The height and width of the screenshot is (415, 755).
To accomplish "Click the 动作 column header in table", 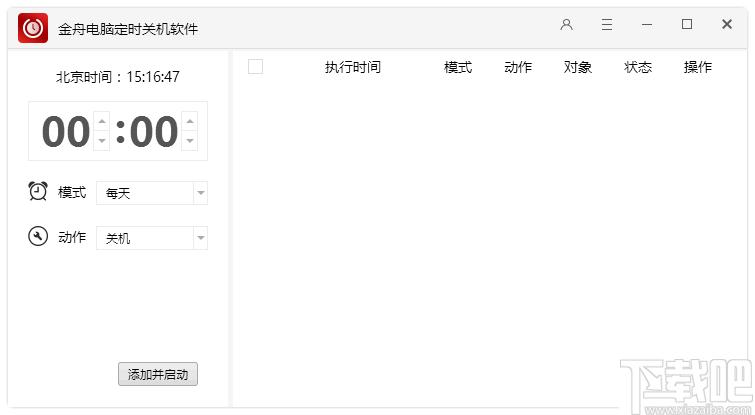I will 518,67.
